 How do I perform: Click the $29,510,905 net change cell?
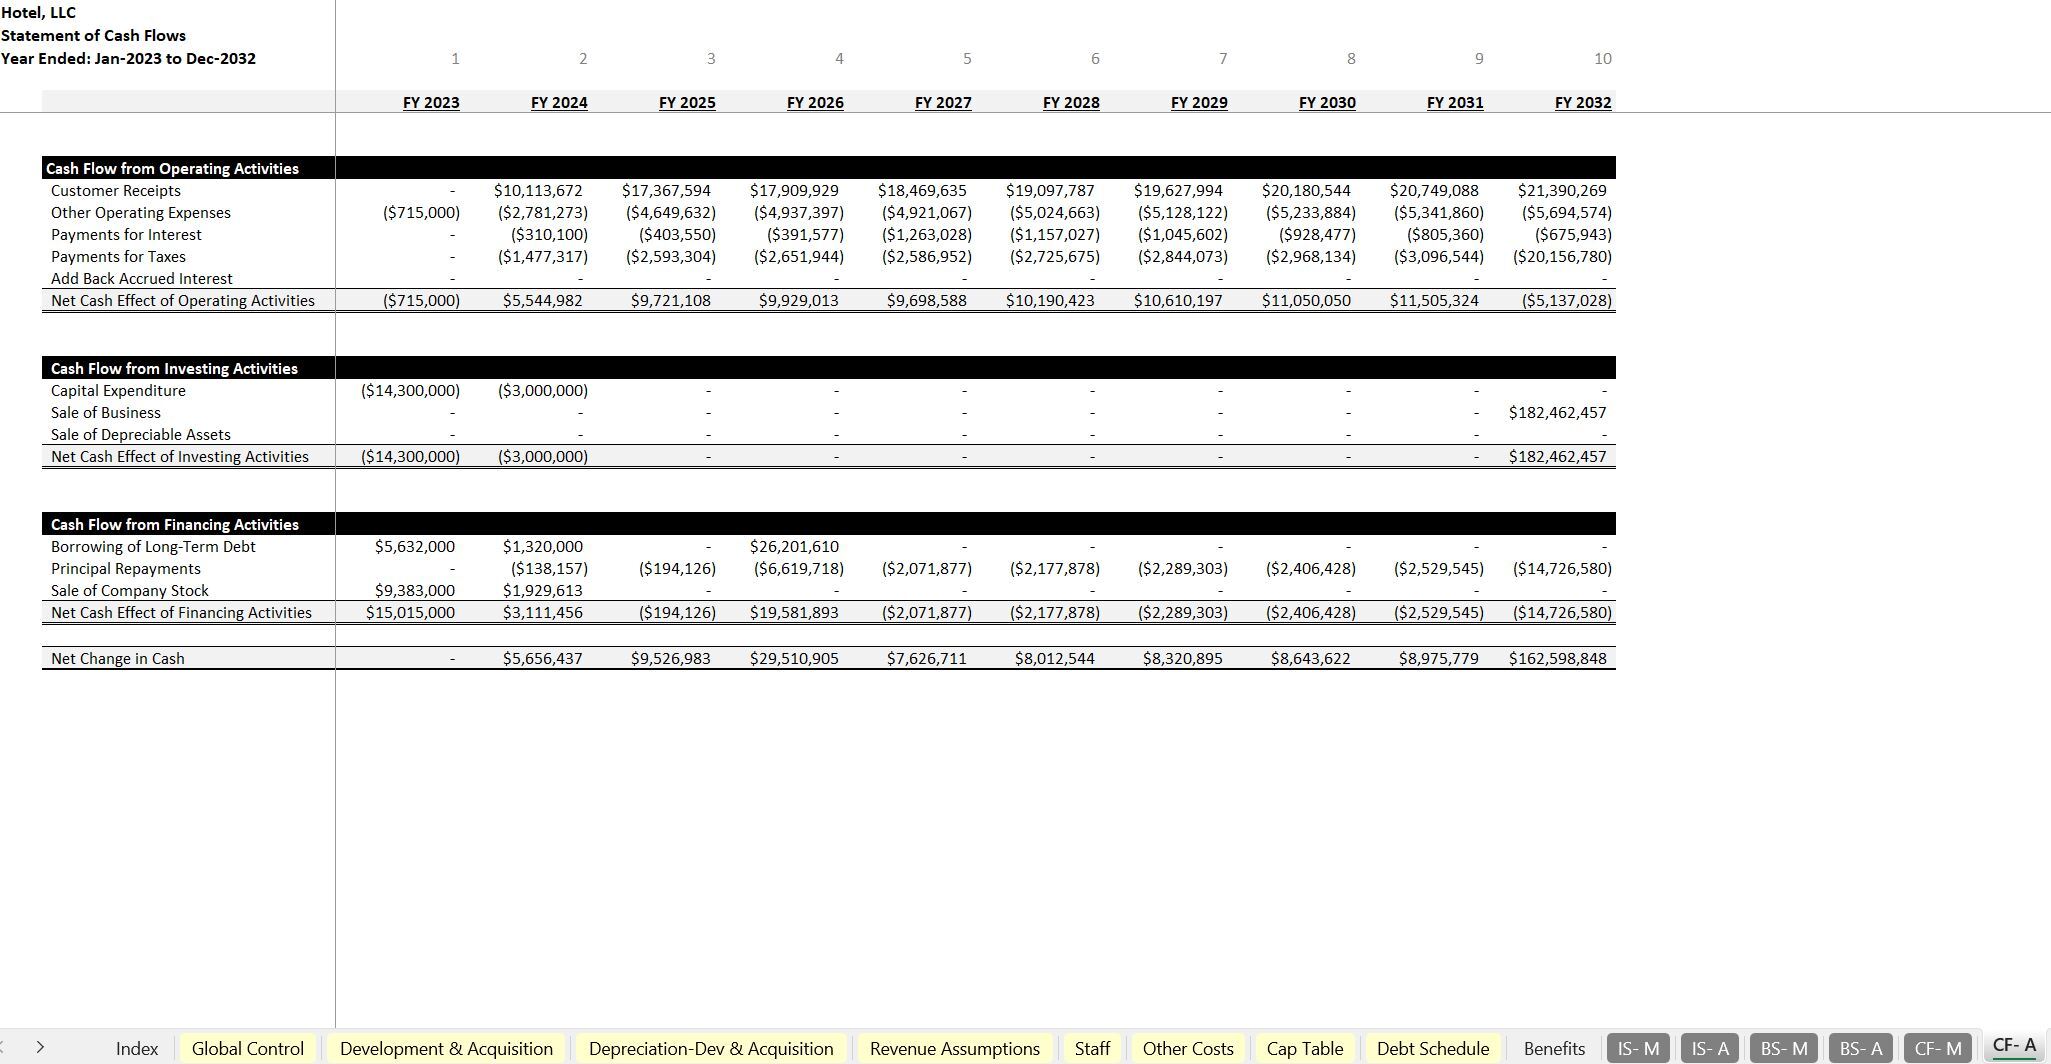point(794,658)
